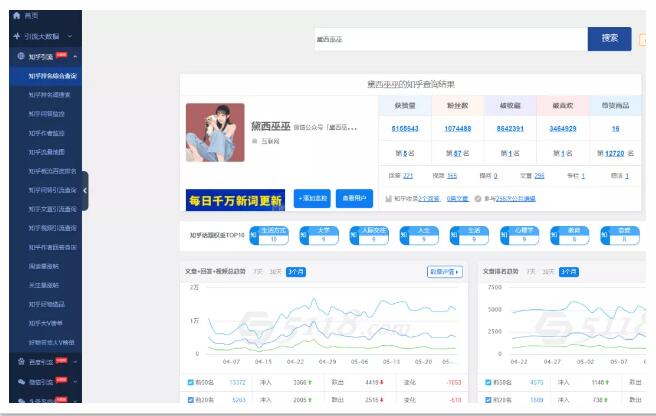
Task: Select 7天 tab in 文章+回答+视频总趋势
Action: pyautogui.click(x=258, y=272)
